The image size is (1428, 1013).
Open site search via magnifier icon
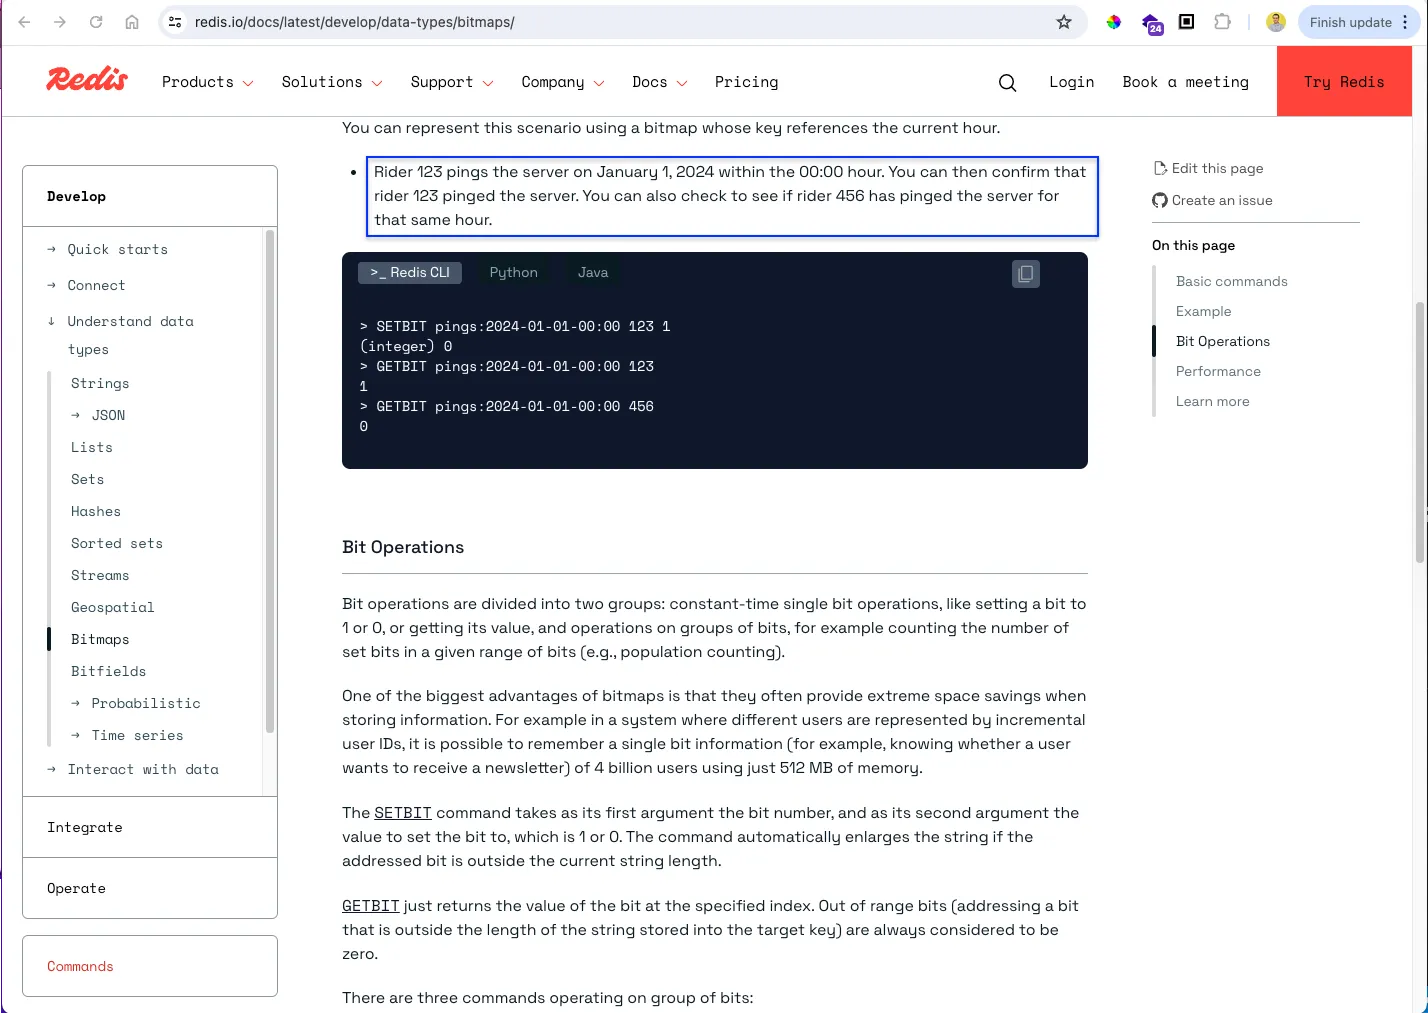(1007, 83)
